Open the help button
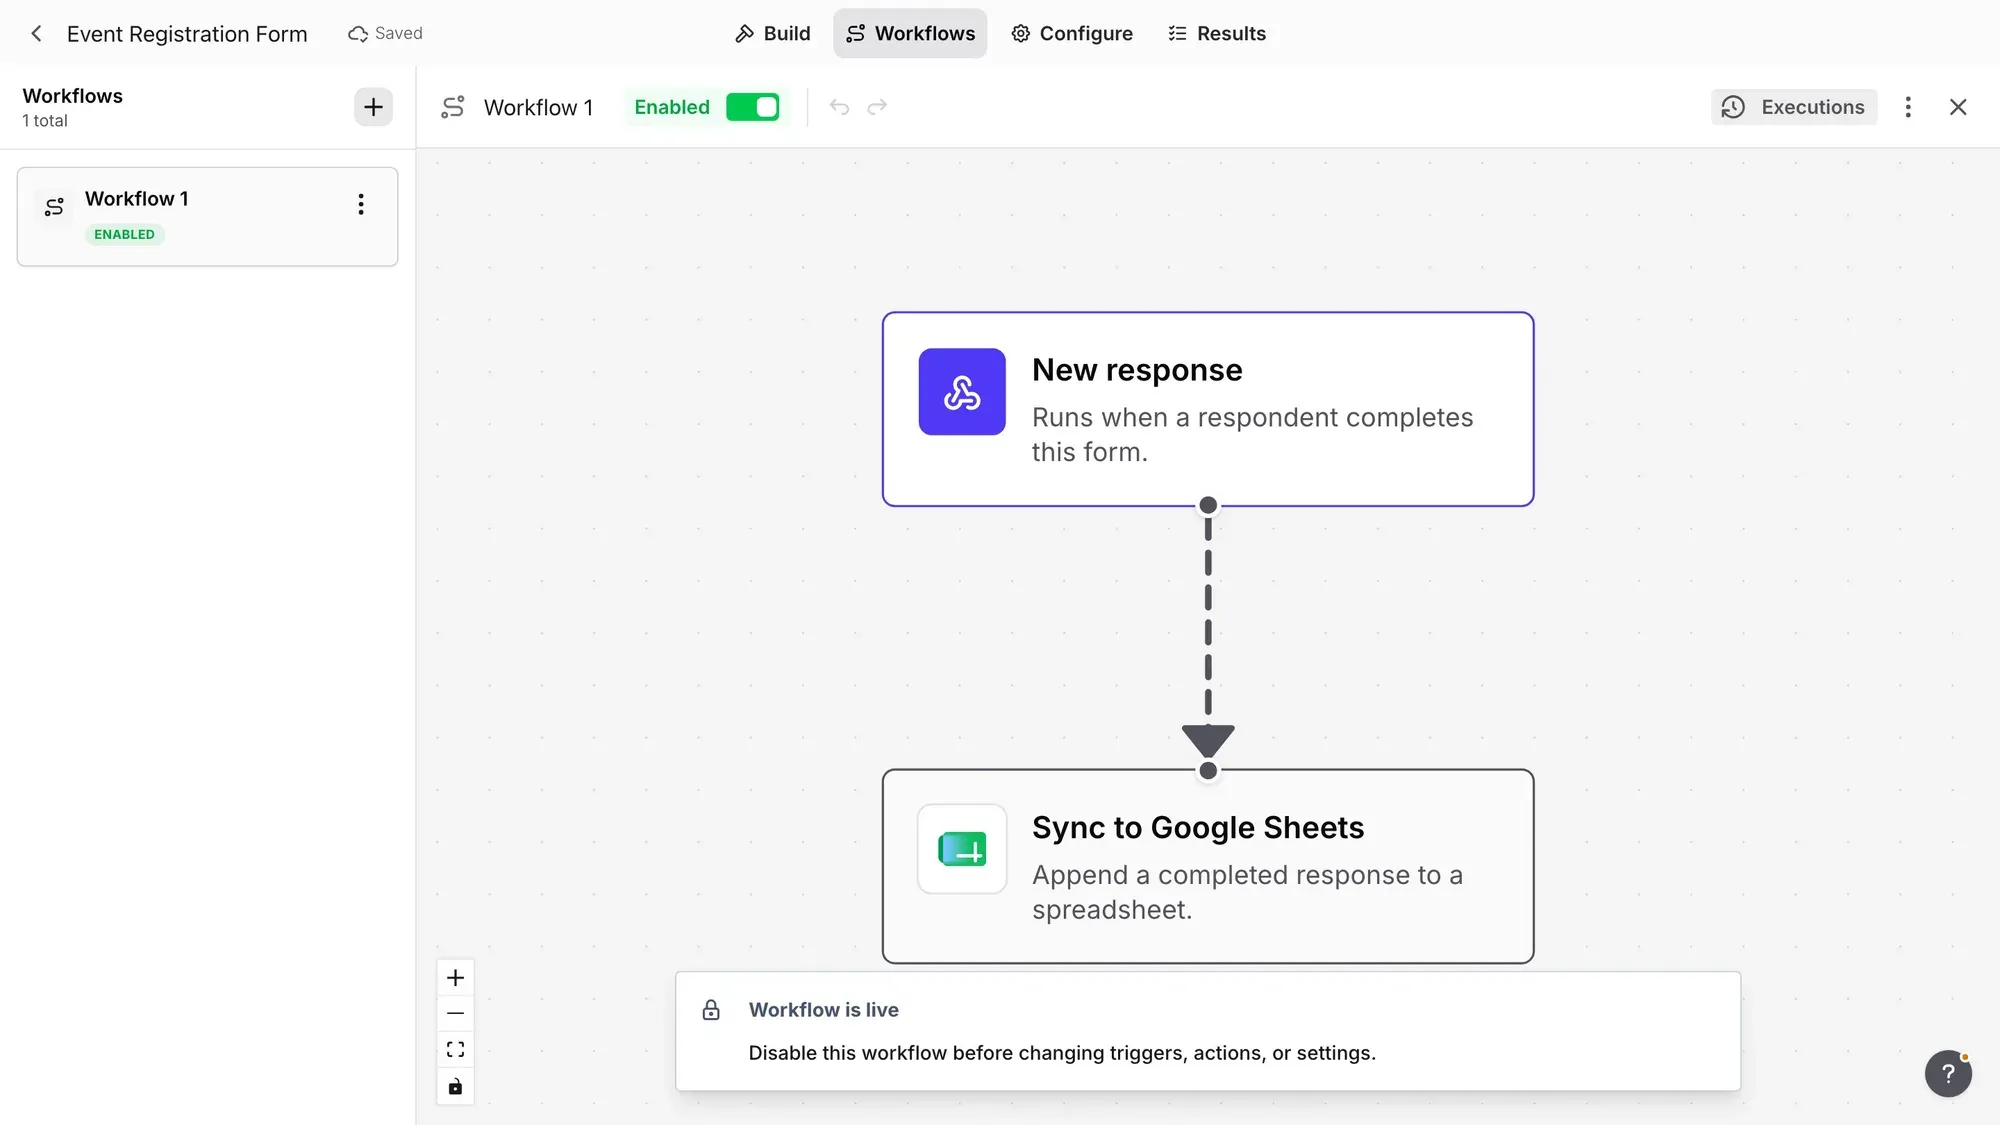The height and width of the screenshot is (1125, 2000). click(1948, 1073)
